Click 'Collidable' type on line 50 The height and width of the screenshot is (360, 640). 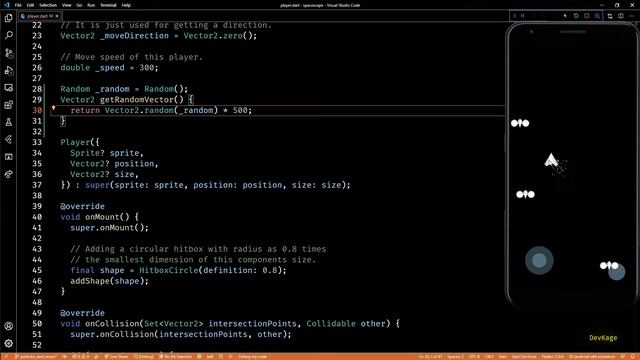pos(331,324)
